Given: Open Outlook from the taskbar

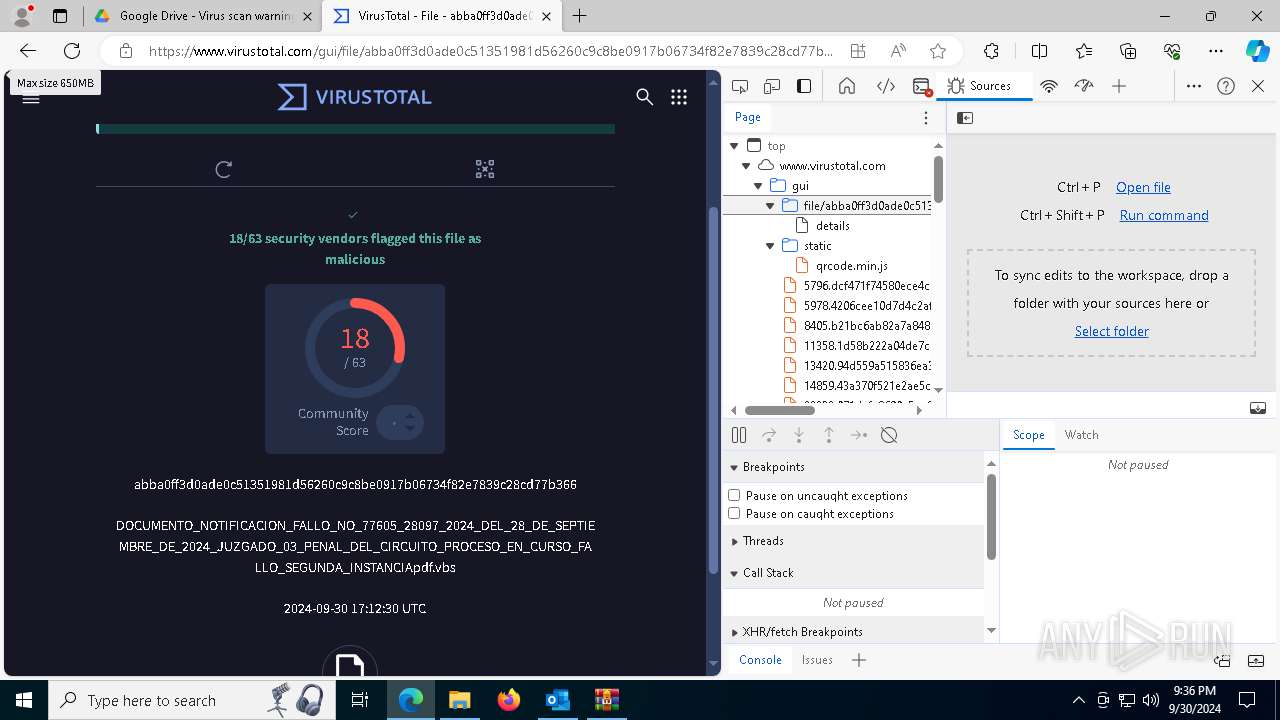Looking at the screenshot, I should (557, 700).
